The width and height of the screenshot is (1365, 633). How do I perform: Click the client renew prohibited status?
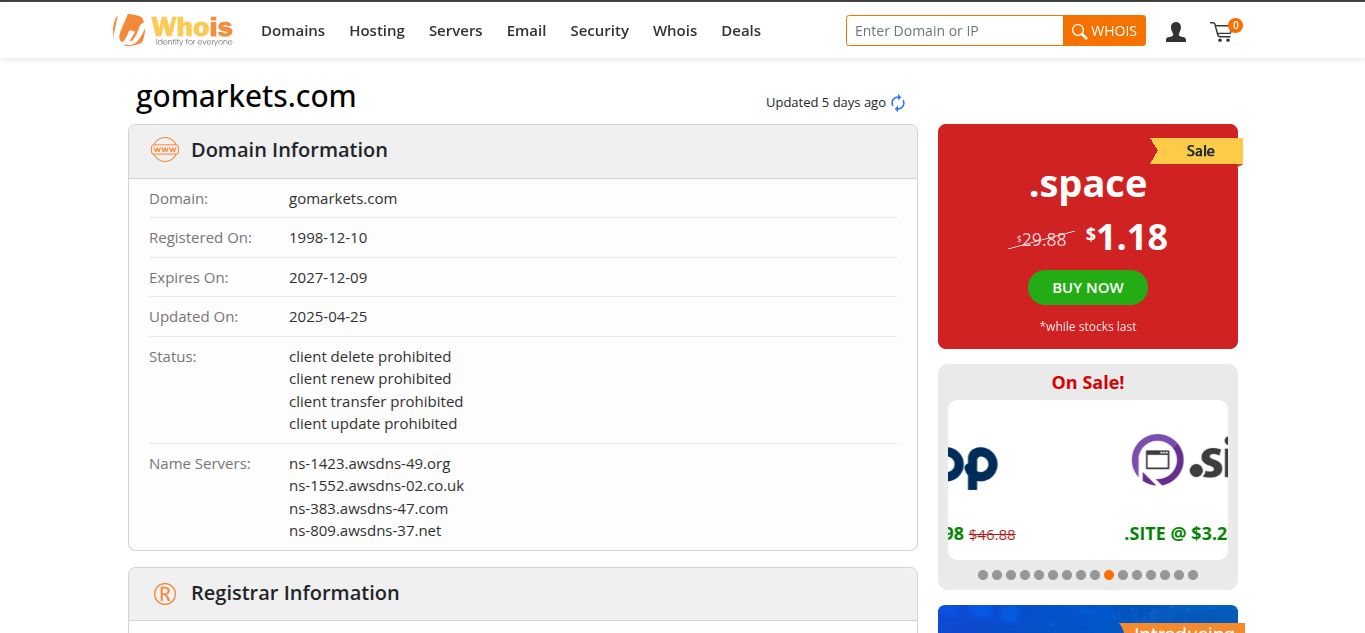click(370, 379)
